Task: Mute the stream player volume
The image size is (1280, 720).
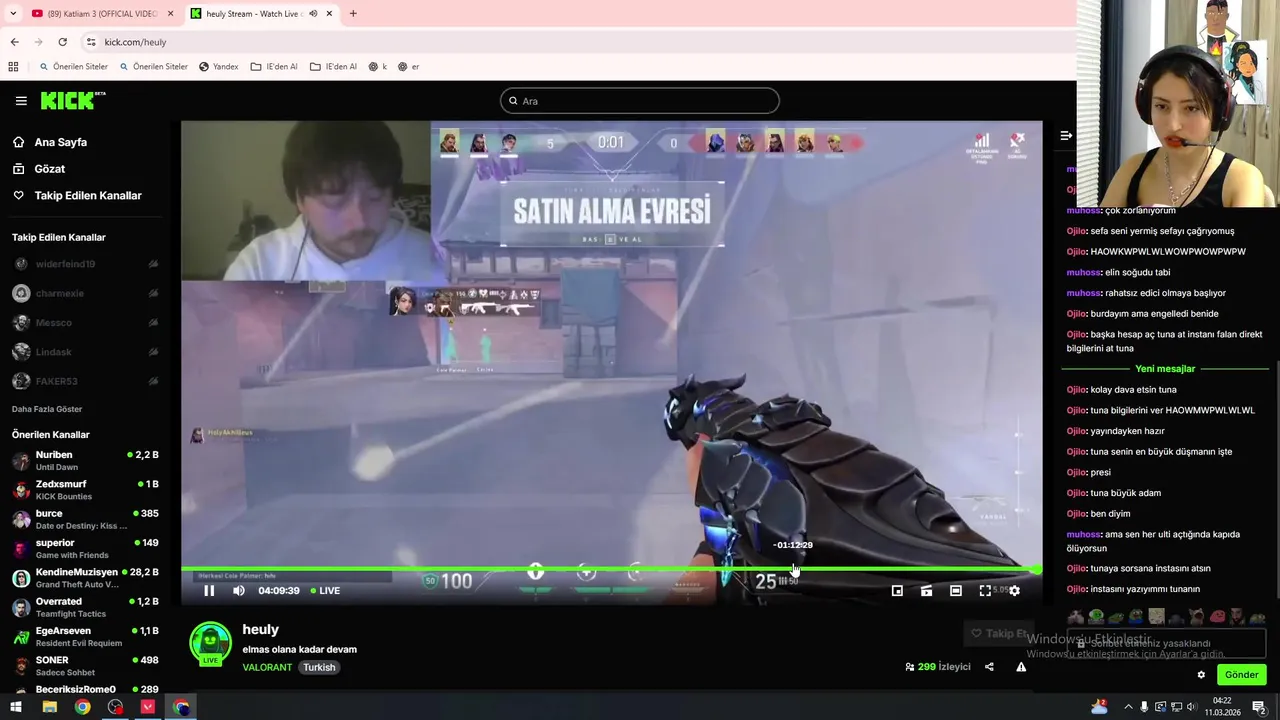Action: click(239, 591)
